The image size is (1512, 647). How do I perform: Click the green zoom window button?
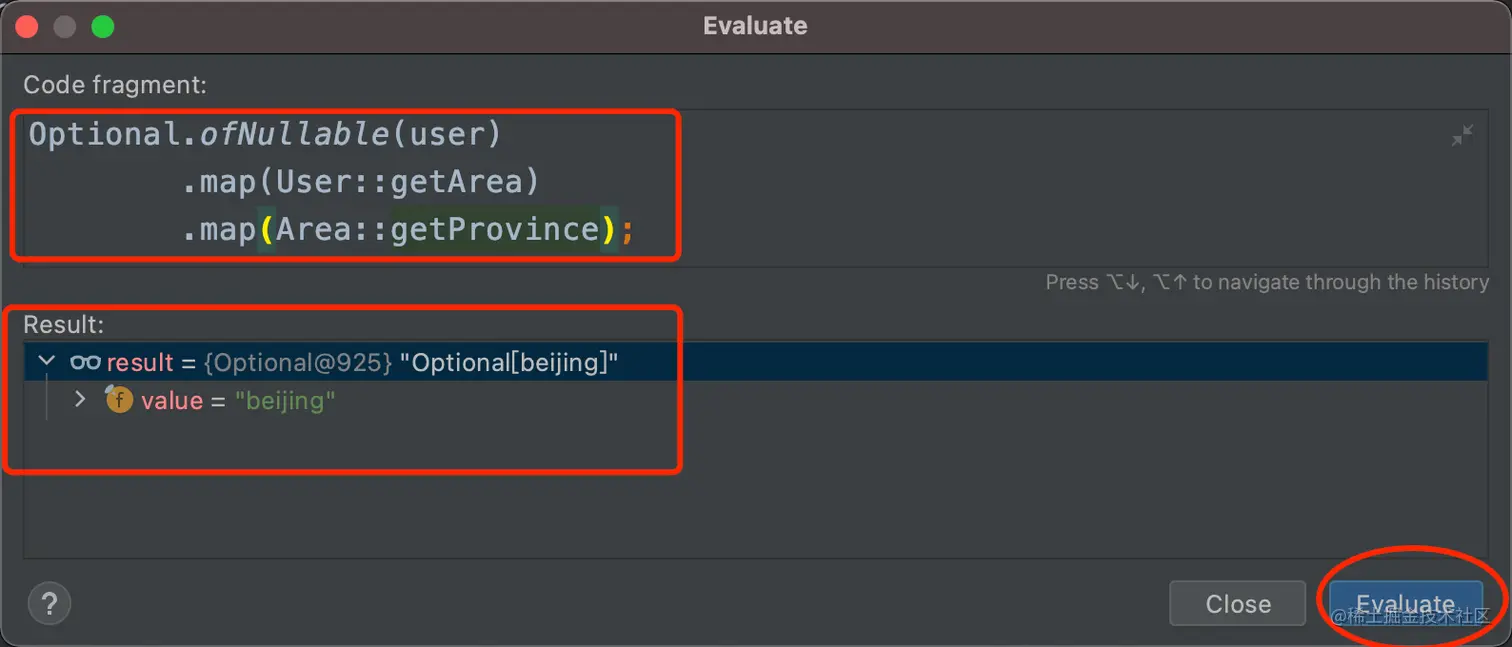103,26
